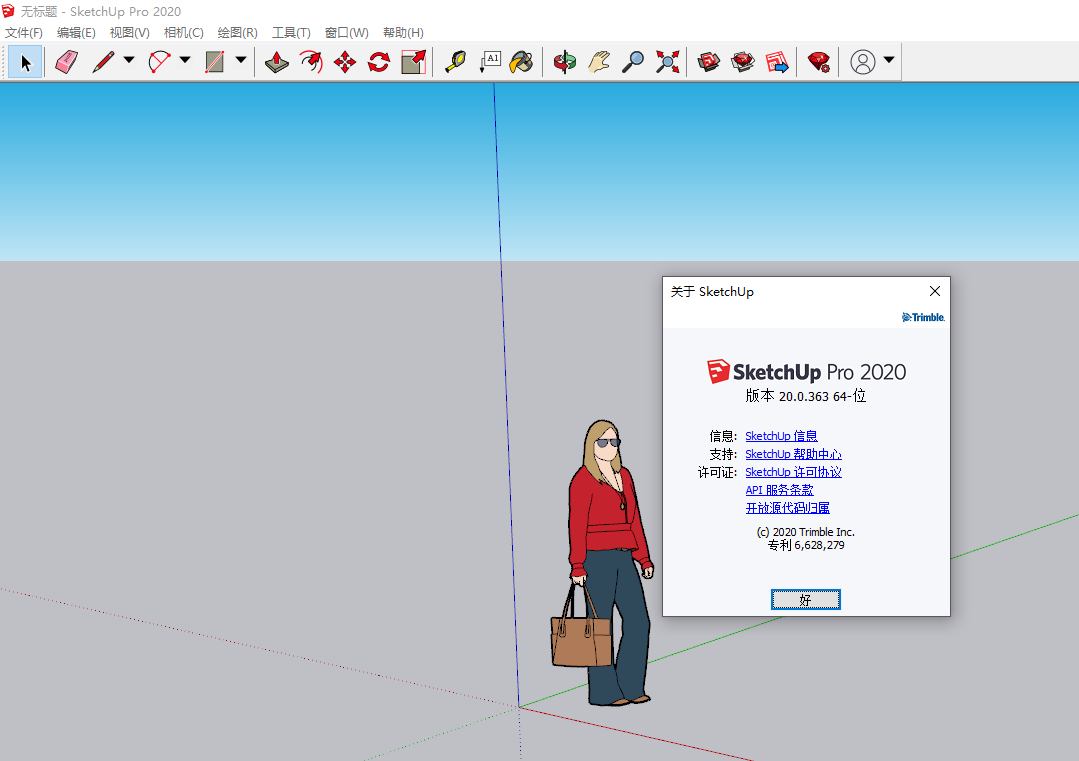The image size is (1079, 761).
Task: Choose the Text label tool
Action: pos(490,62)
